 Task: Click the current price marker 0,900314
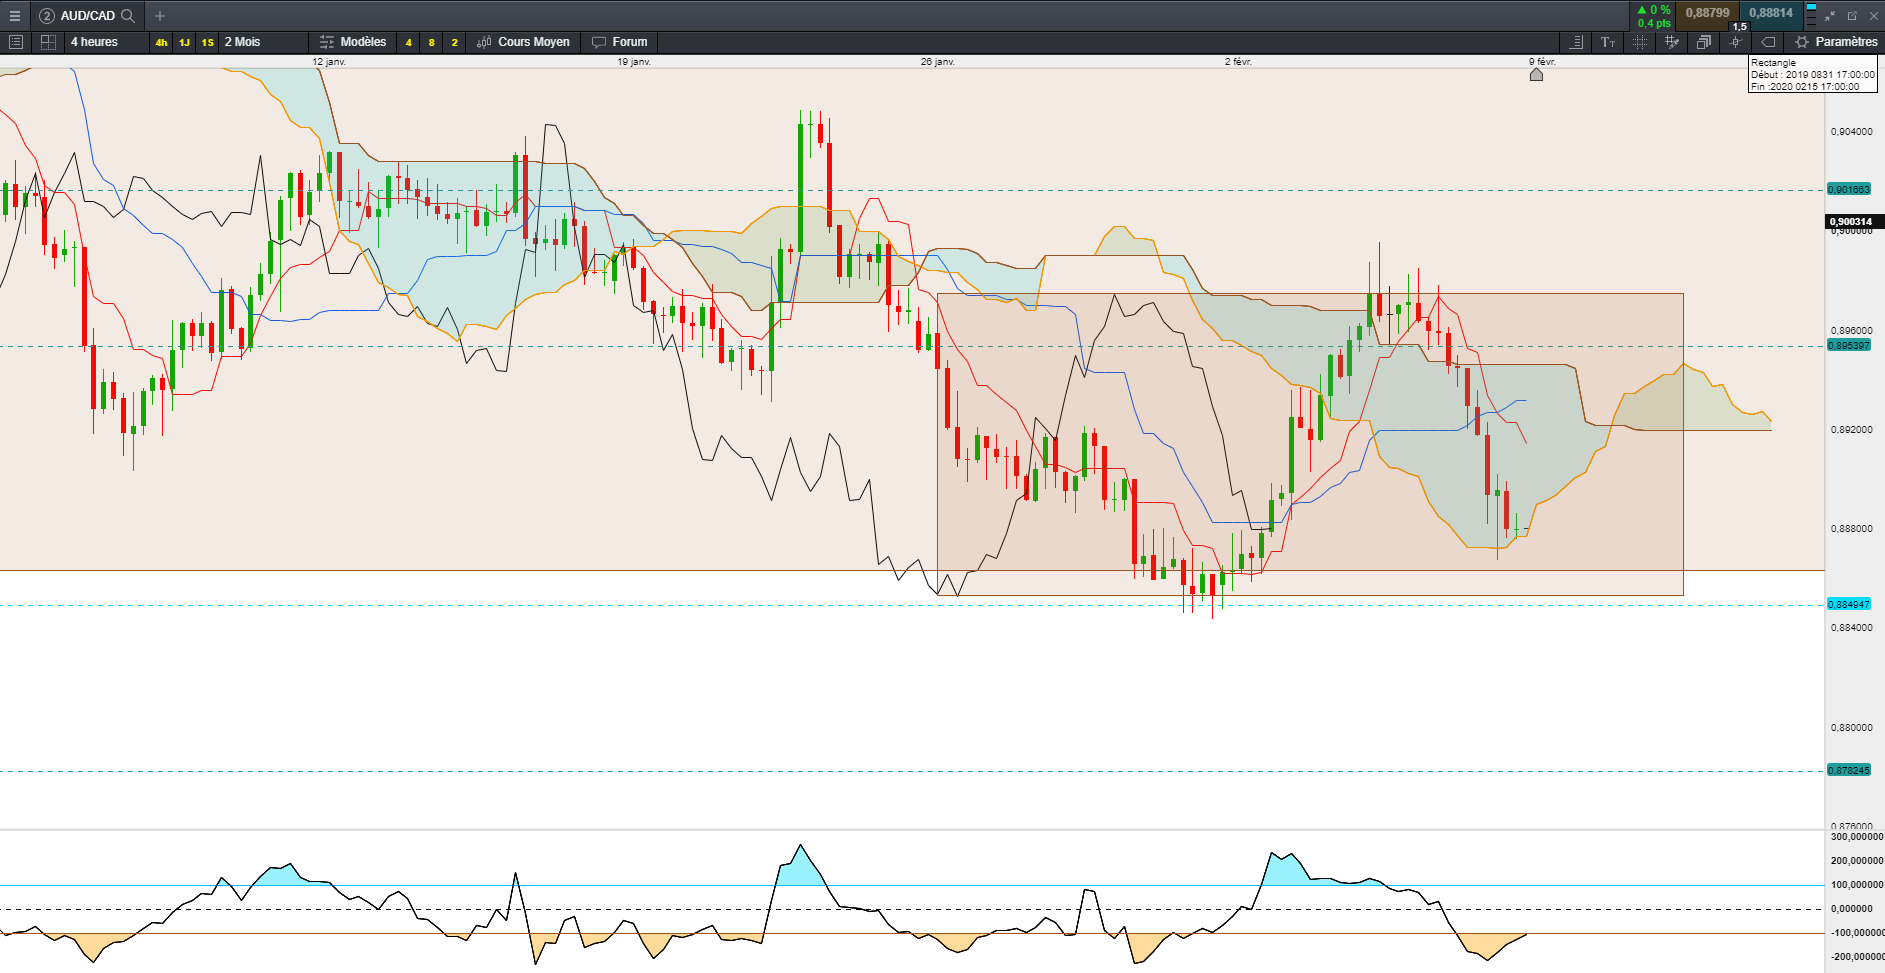(x=1854, y=222)
